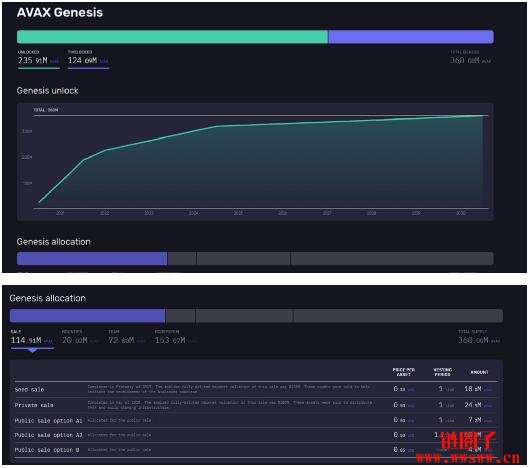Click the Vesting period column header
The image size is (529, 468).
tap(442, 372)
